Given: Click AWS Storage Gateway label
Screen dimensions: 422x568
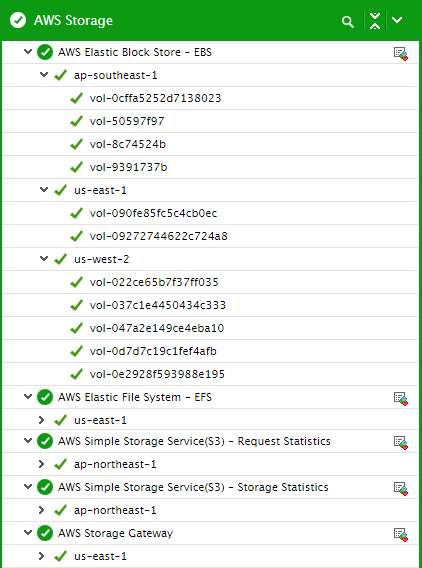Looking at the screenshot, I should 115,533.
